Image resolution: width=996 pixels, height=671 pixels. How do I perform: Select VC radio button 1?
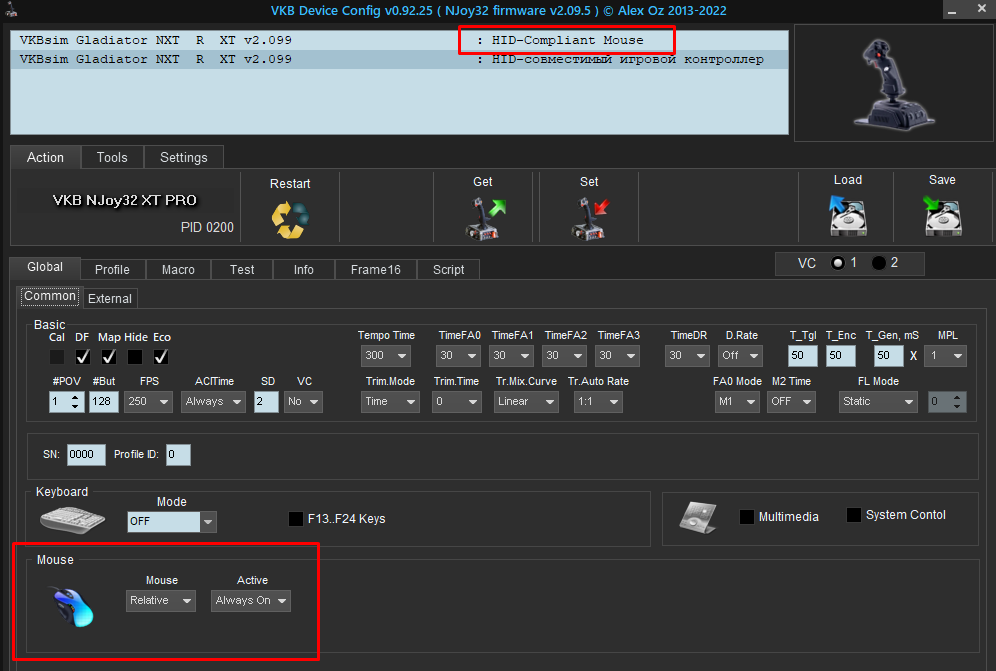[838, 263]
